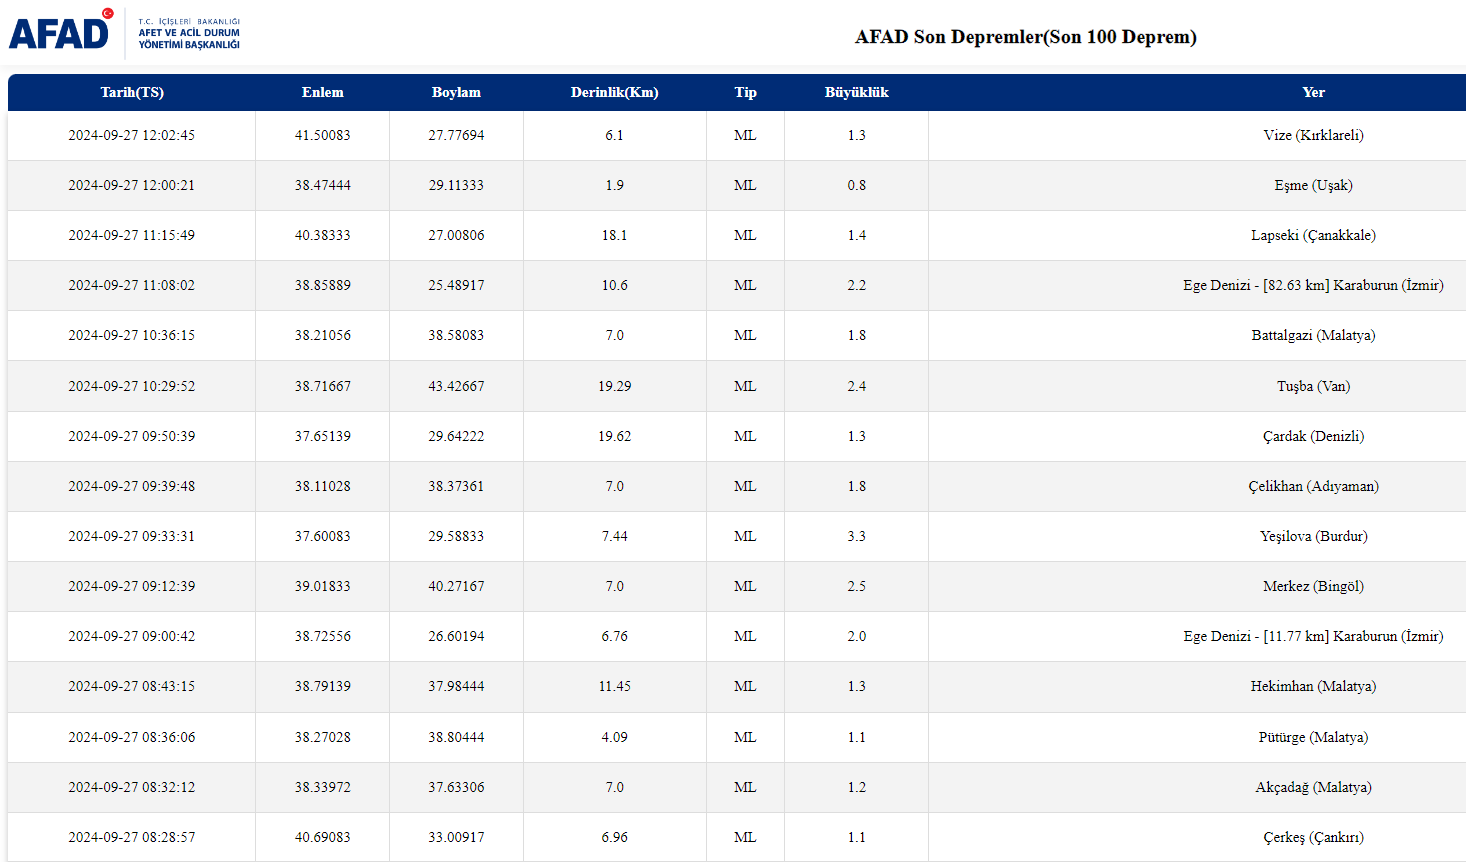Select date cell 2024-09-27 09:50:39
This screenshot has height=862, width=1466.
[132, 436]
